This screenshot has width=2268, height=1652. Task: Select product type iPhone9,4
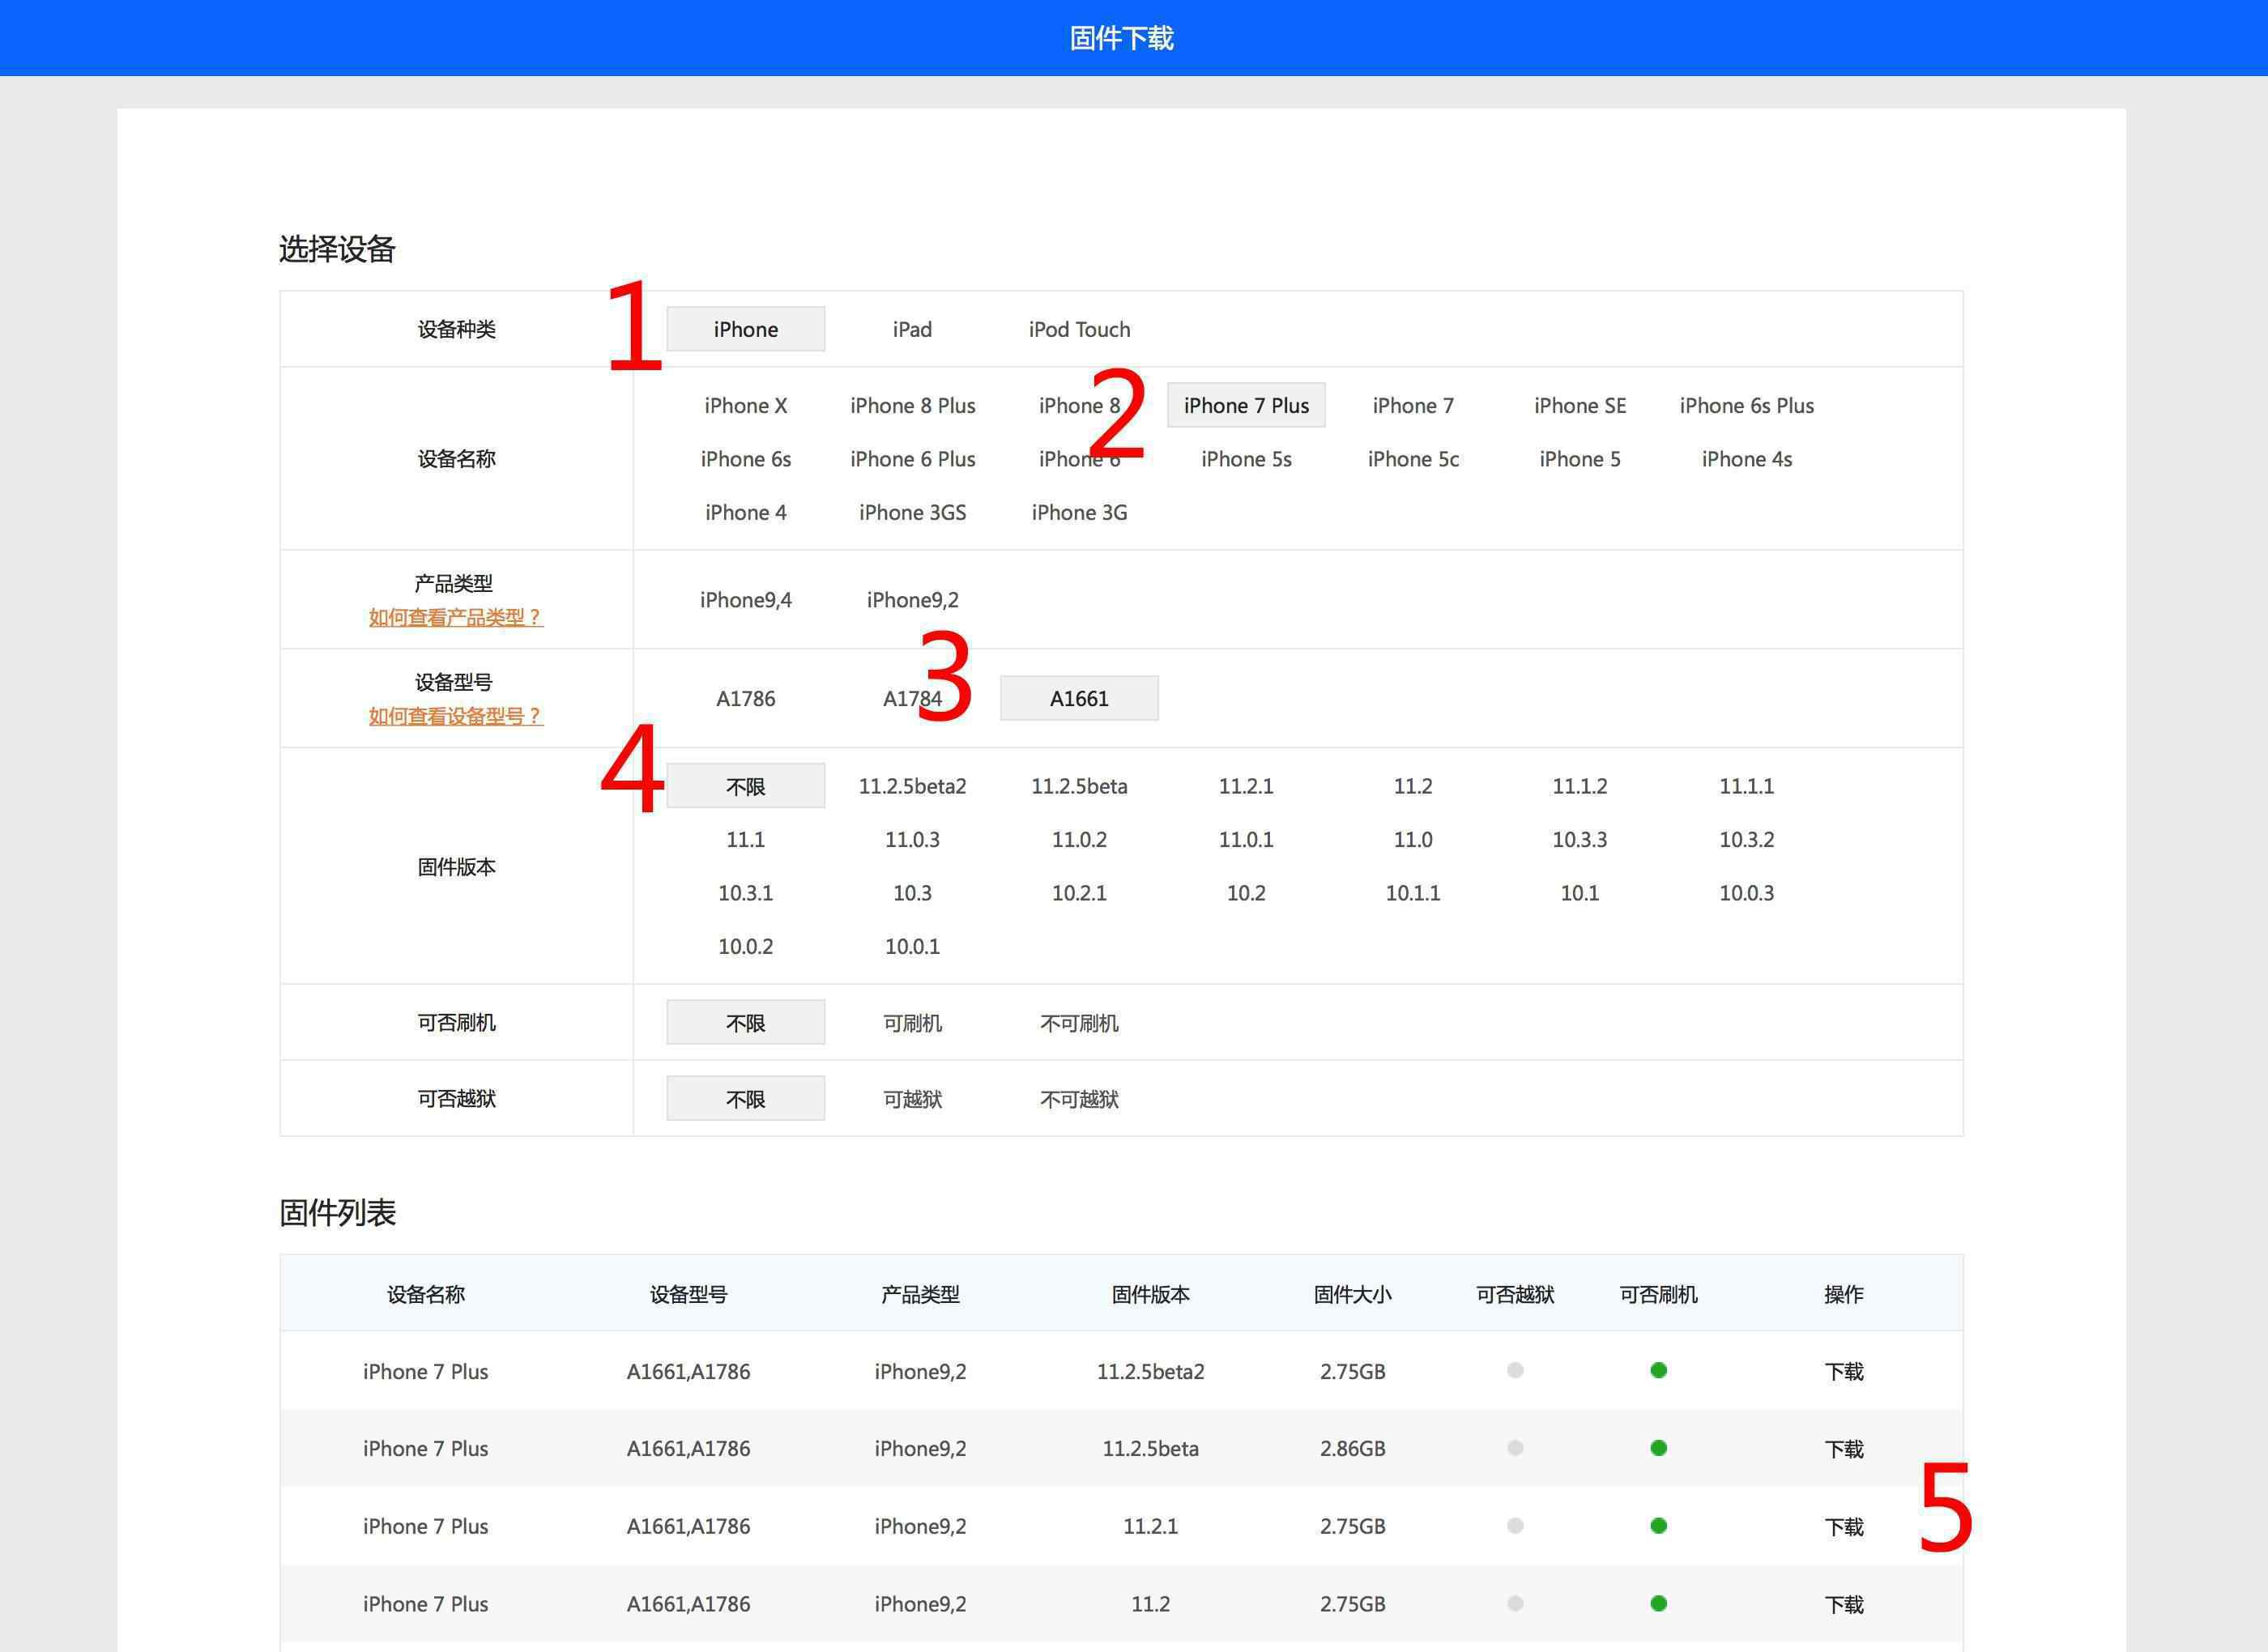pos(745,599)
